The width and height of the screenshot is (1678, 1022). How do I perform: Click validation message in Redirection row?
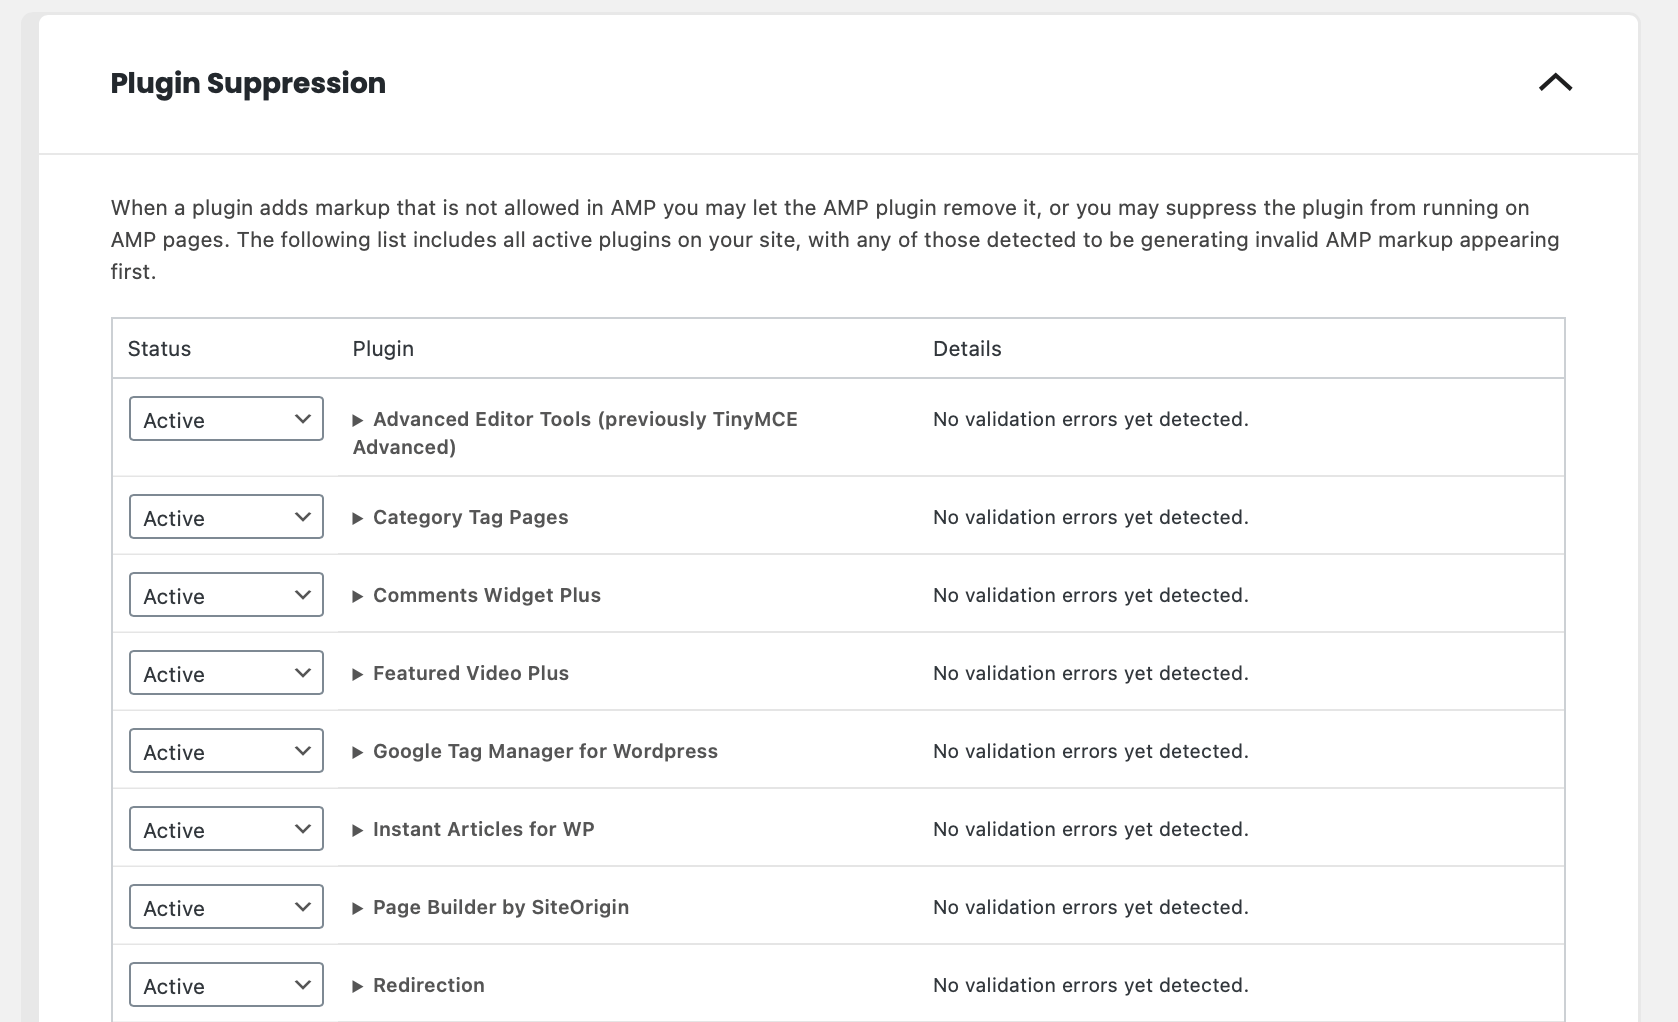click(1091, 985)
